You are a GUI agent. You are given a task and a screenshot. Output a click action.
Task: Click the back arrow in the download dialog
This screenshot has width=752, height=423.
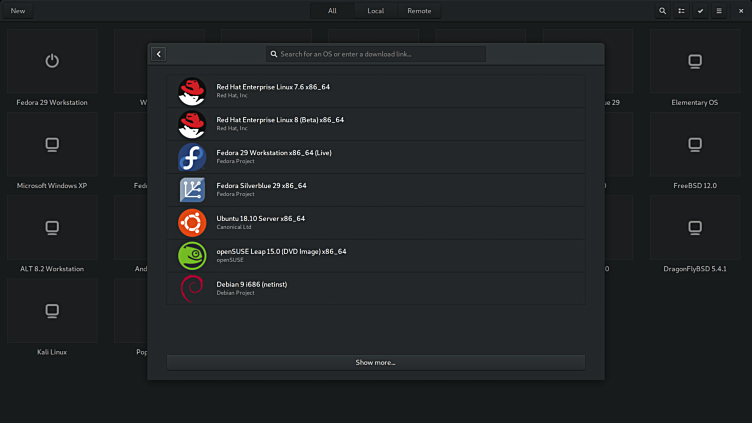click(158, 54)
